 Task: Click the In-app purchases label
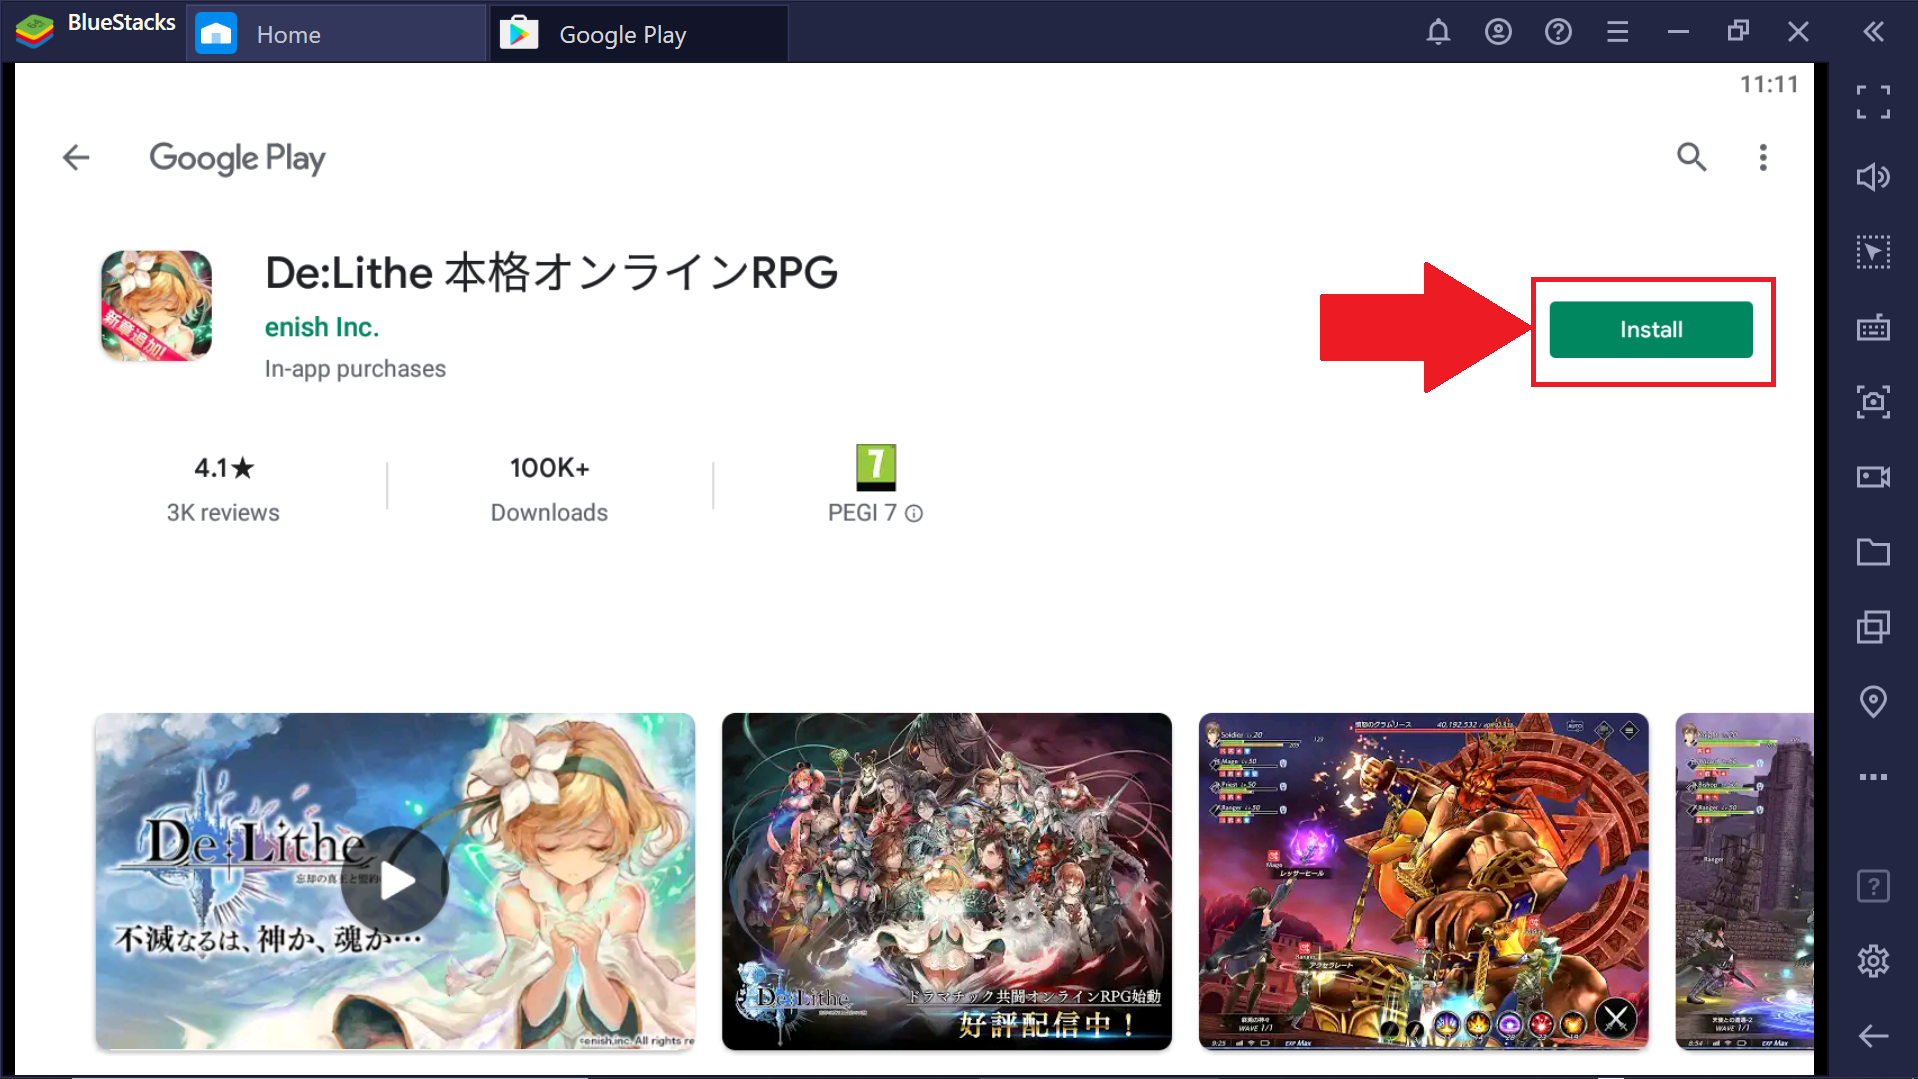point(355,369)
